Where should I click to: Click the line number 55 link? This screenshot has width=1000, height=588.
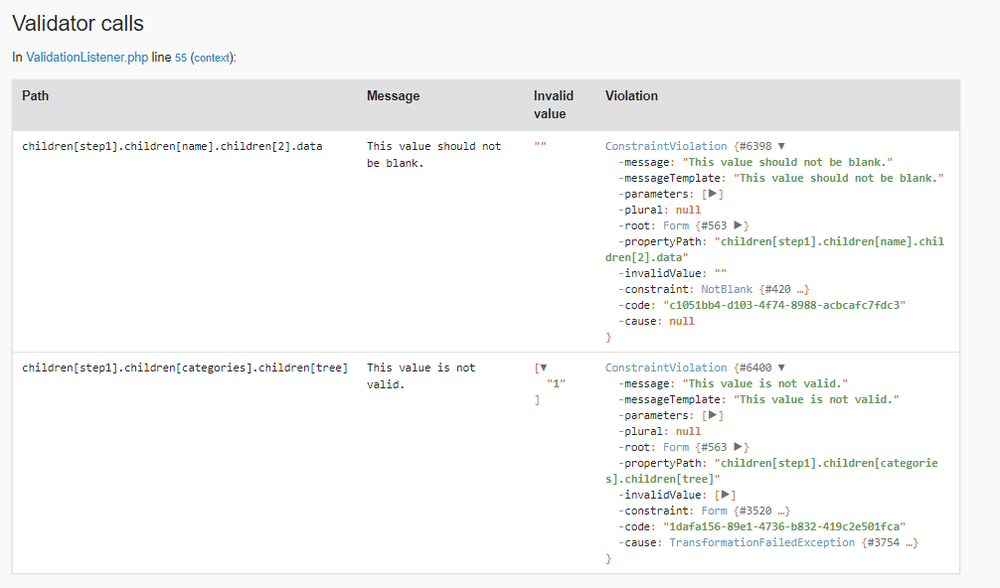180,57
